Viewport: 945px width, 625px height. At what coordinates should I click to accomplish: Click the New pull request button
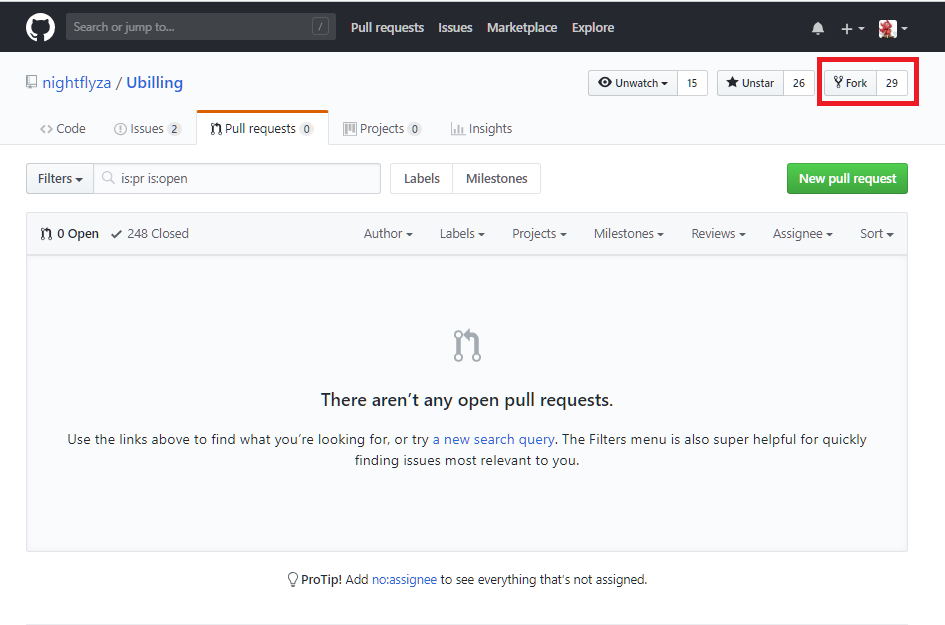[x=847, y=179]
